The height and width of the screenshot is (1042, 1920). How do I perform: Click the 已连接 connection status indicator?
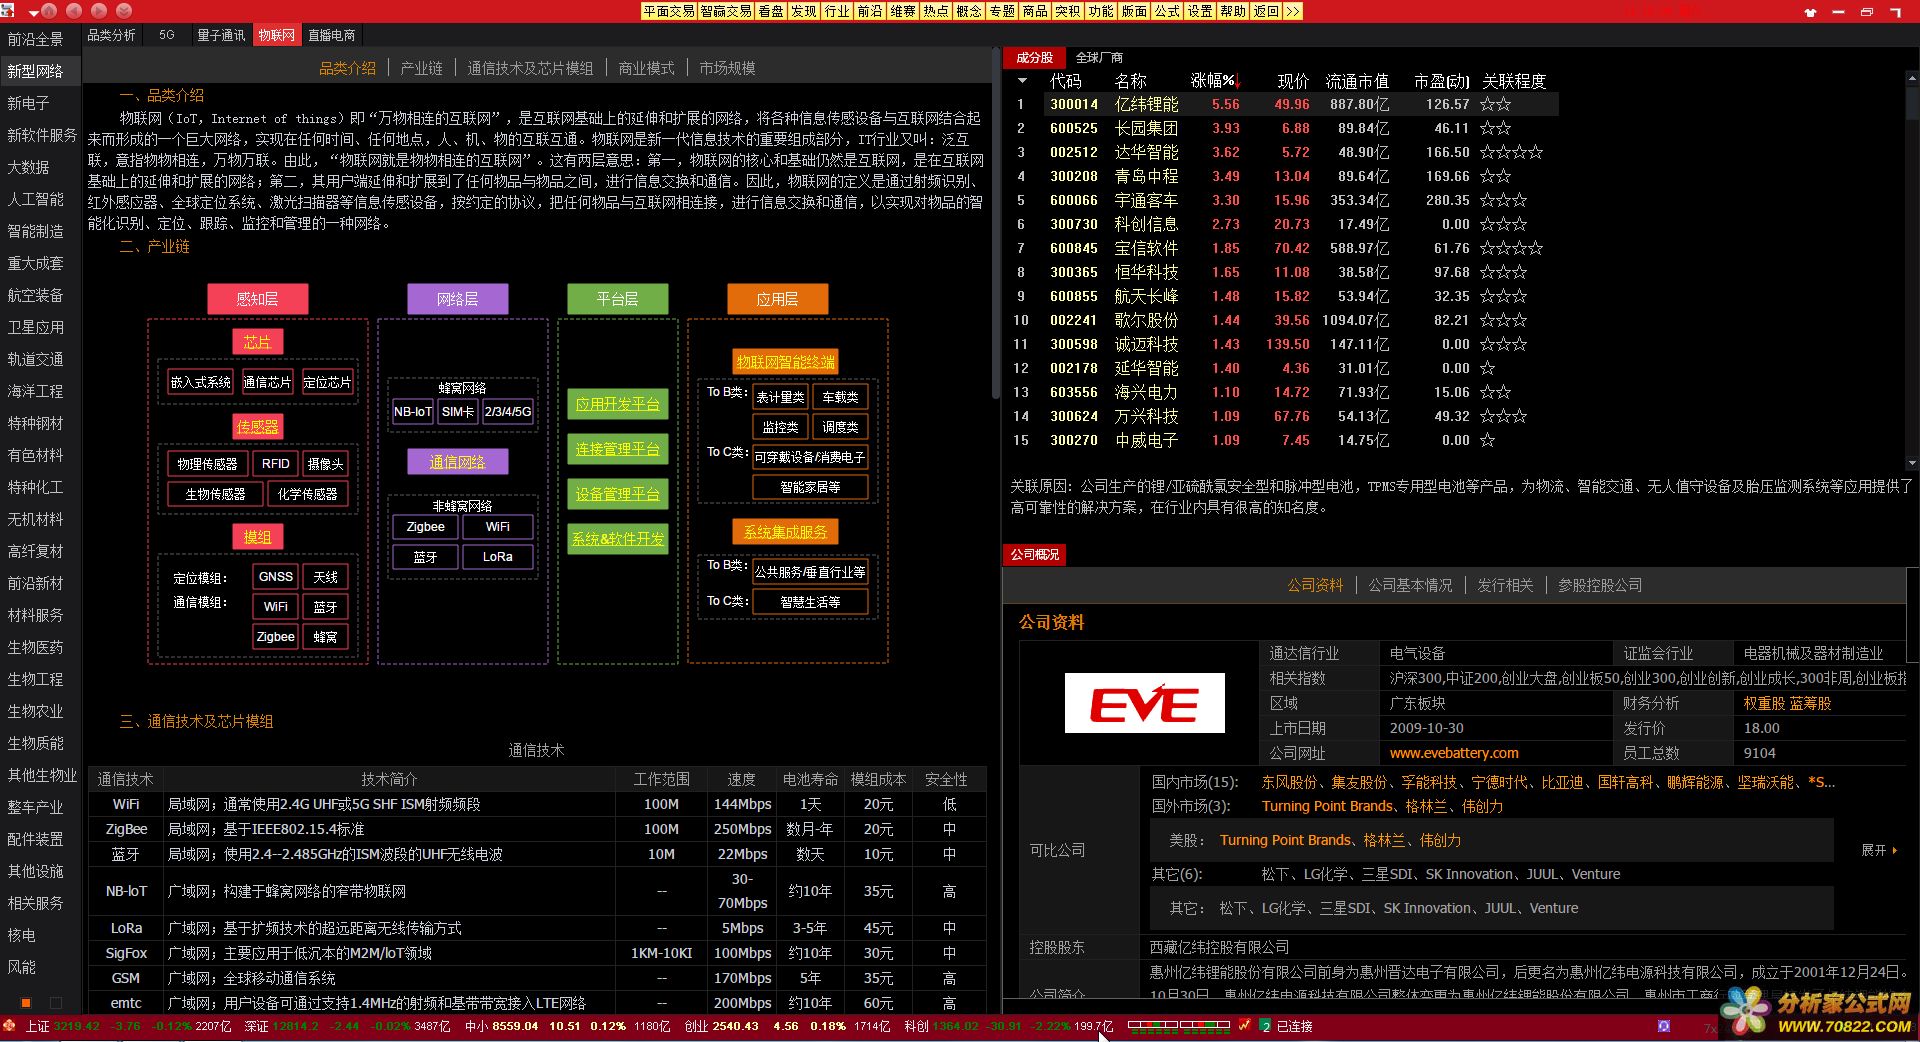coord(1294,1026)
